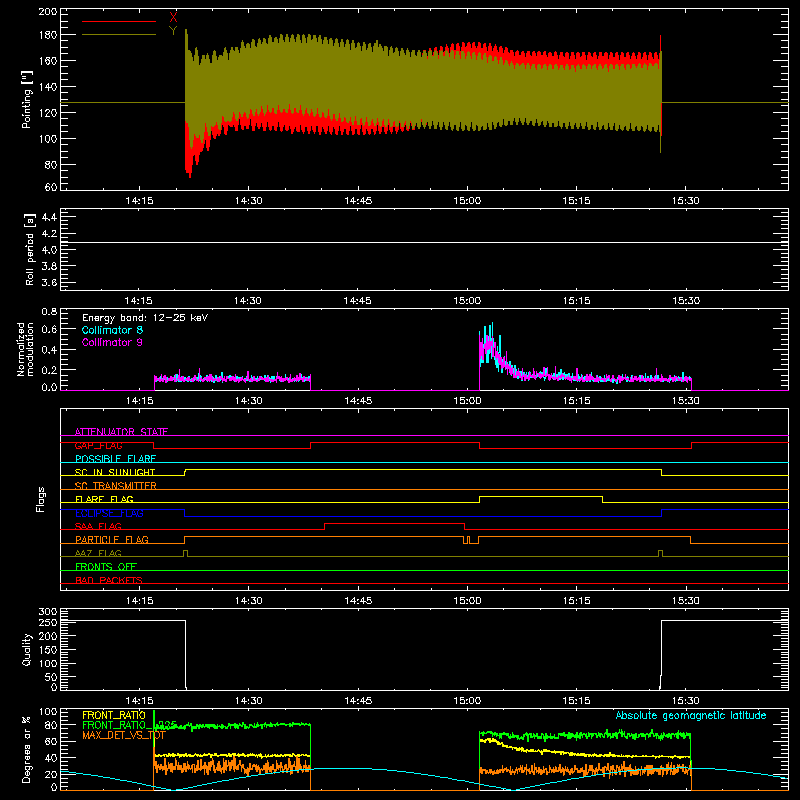This screenshot has height=800, width=800.
Task: Click the 4.4 value on Roll period axis
Action: tap(49, 217)
